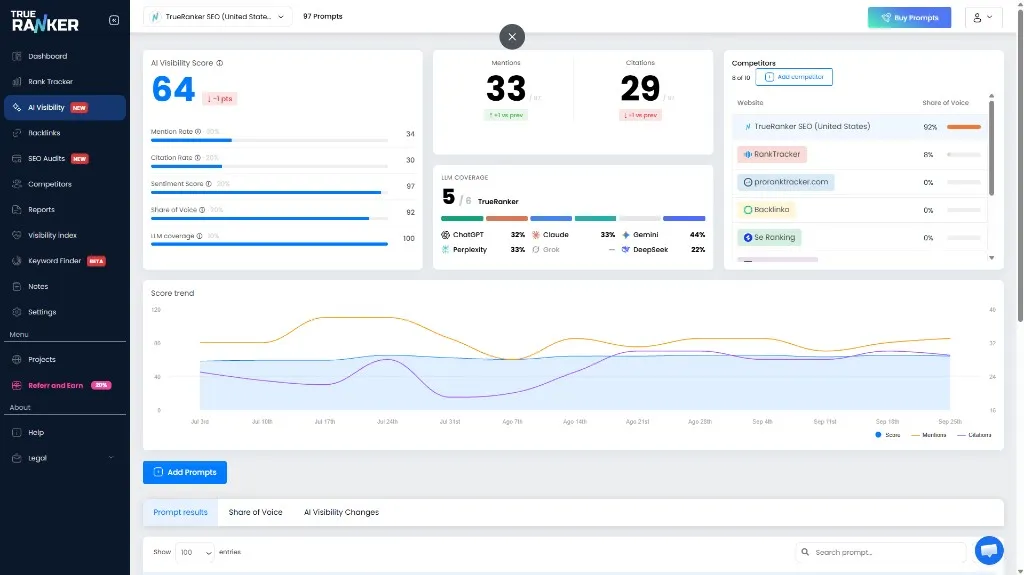This screenshot has height=575, width=1024.
Task: Click info icon beside Citation Rate
Action: [x=197, y=158]
